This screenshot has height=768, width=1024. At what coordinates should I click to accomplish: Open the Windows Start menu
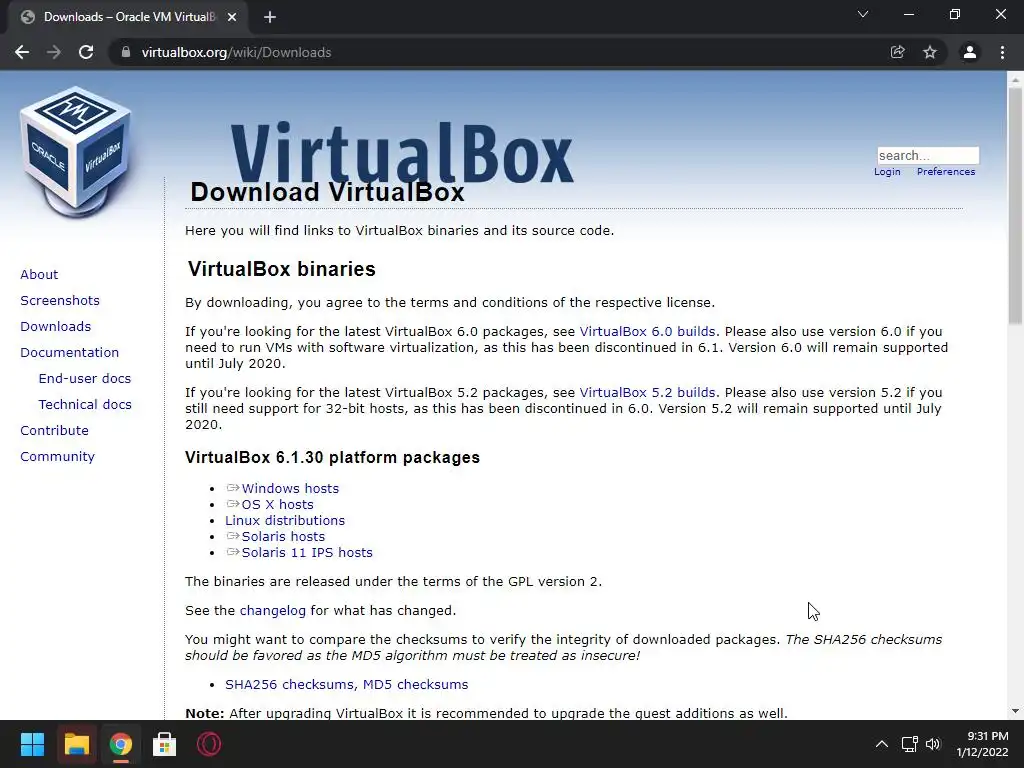[x=32, y=744]
